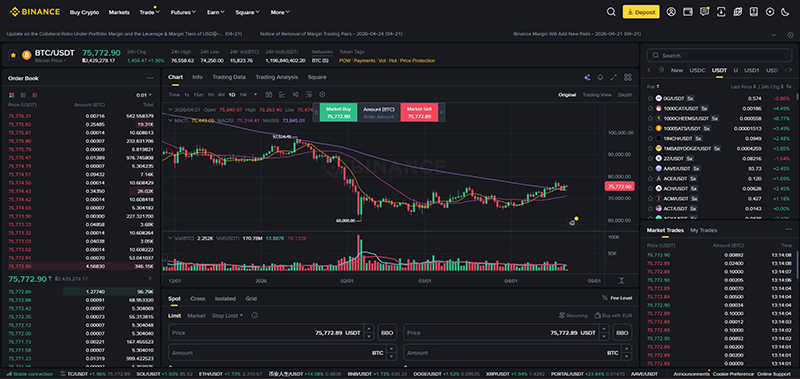
Task: Open the chart AI assistant icon
Action: point(587,78)
